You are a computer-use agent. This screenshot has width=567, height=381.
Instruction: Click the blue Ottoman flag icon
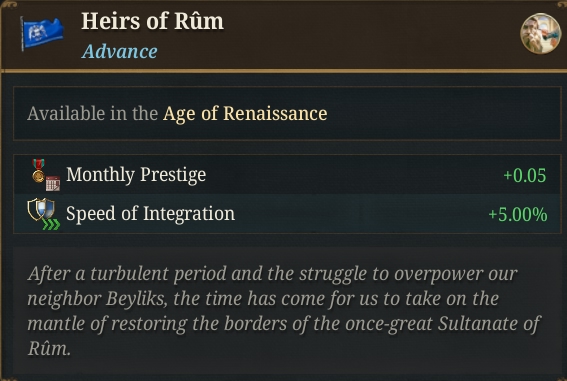[42, 33]
